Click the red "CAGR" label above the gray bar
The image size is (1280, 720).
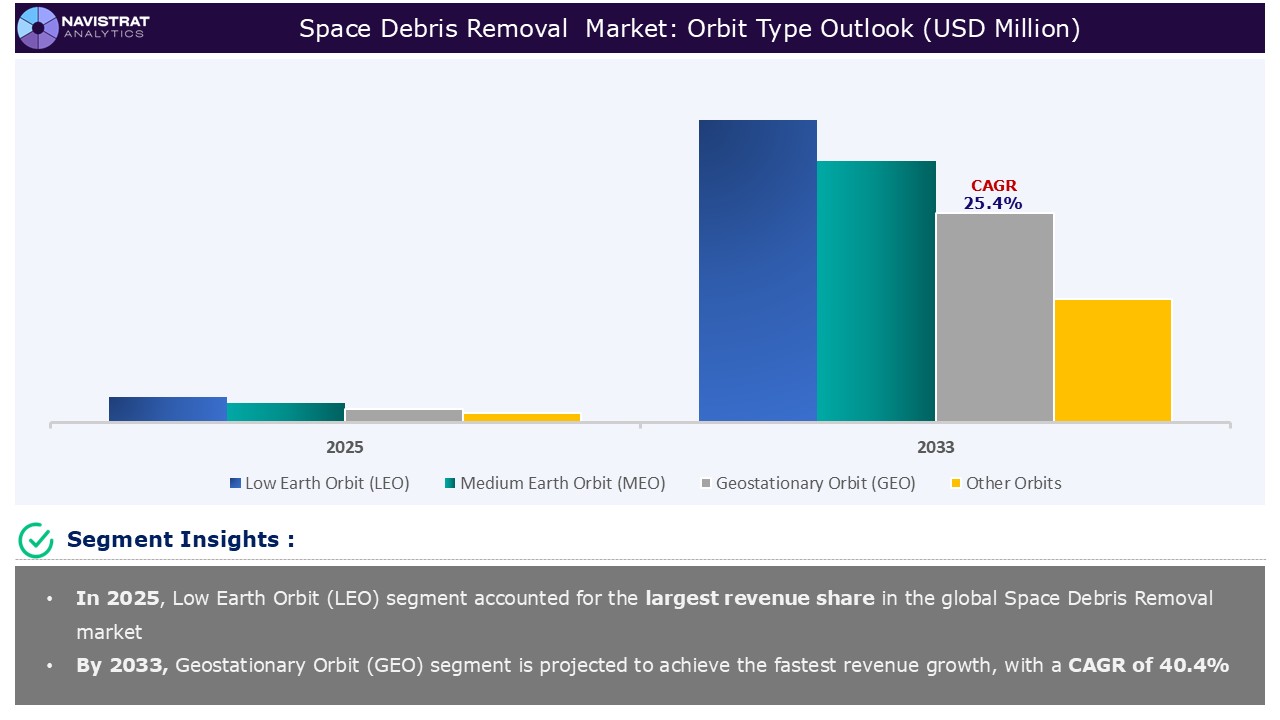click(x=994, y=186)
